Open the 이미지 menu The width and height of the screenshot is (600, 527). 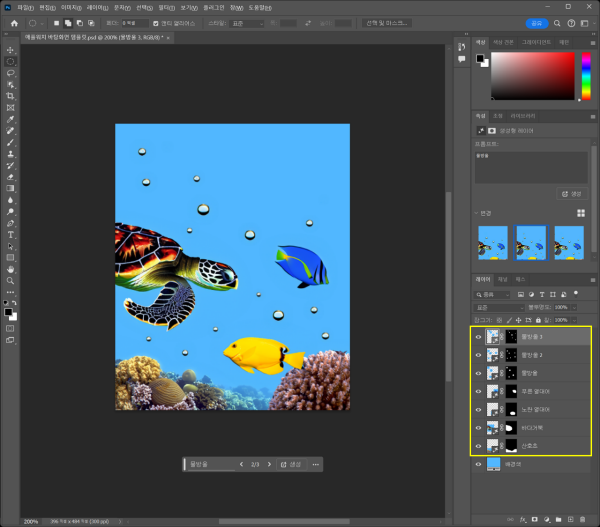[x=71, y=7]
